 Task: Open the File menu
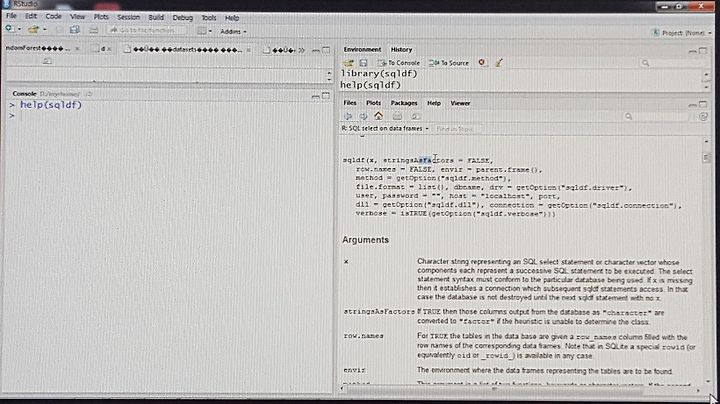(11, 16)
